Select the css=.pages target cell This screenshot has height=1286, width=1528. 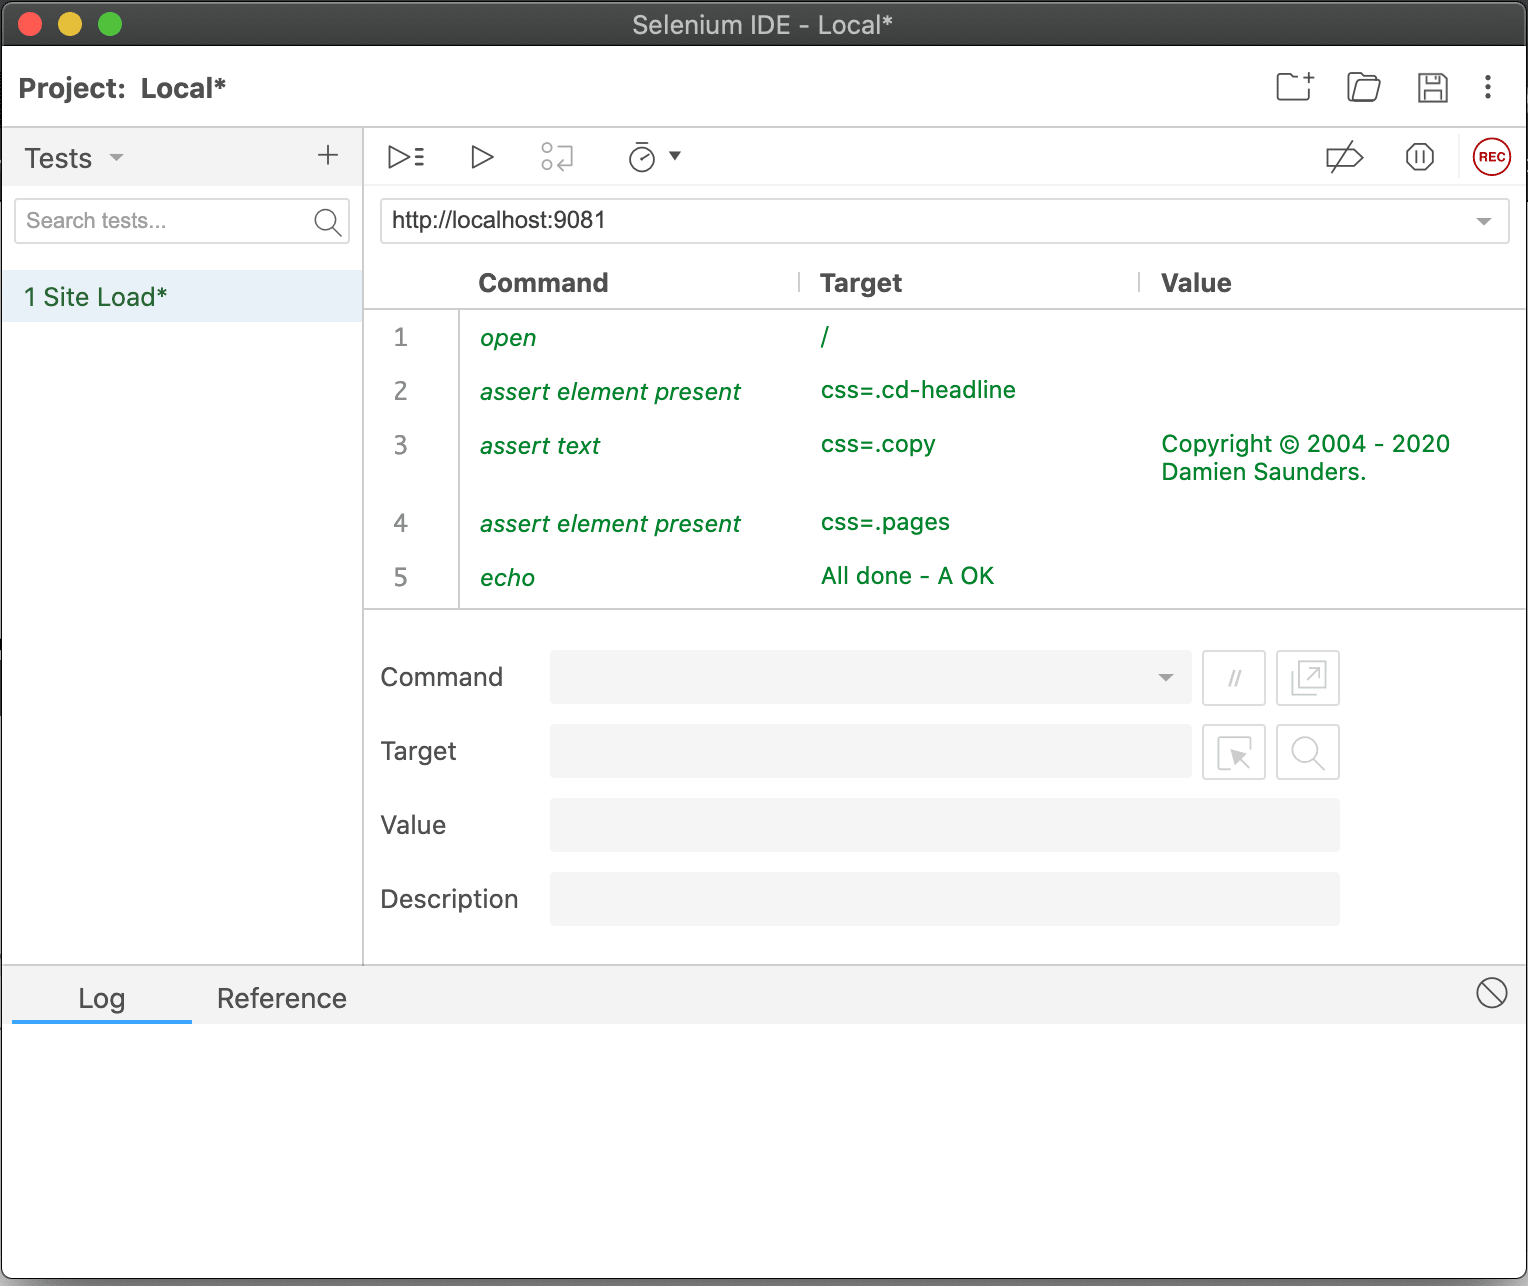(885, 522)
